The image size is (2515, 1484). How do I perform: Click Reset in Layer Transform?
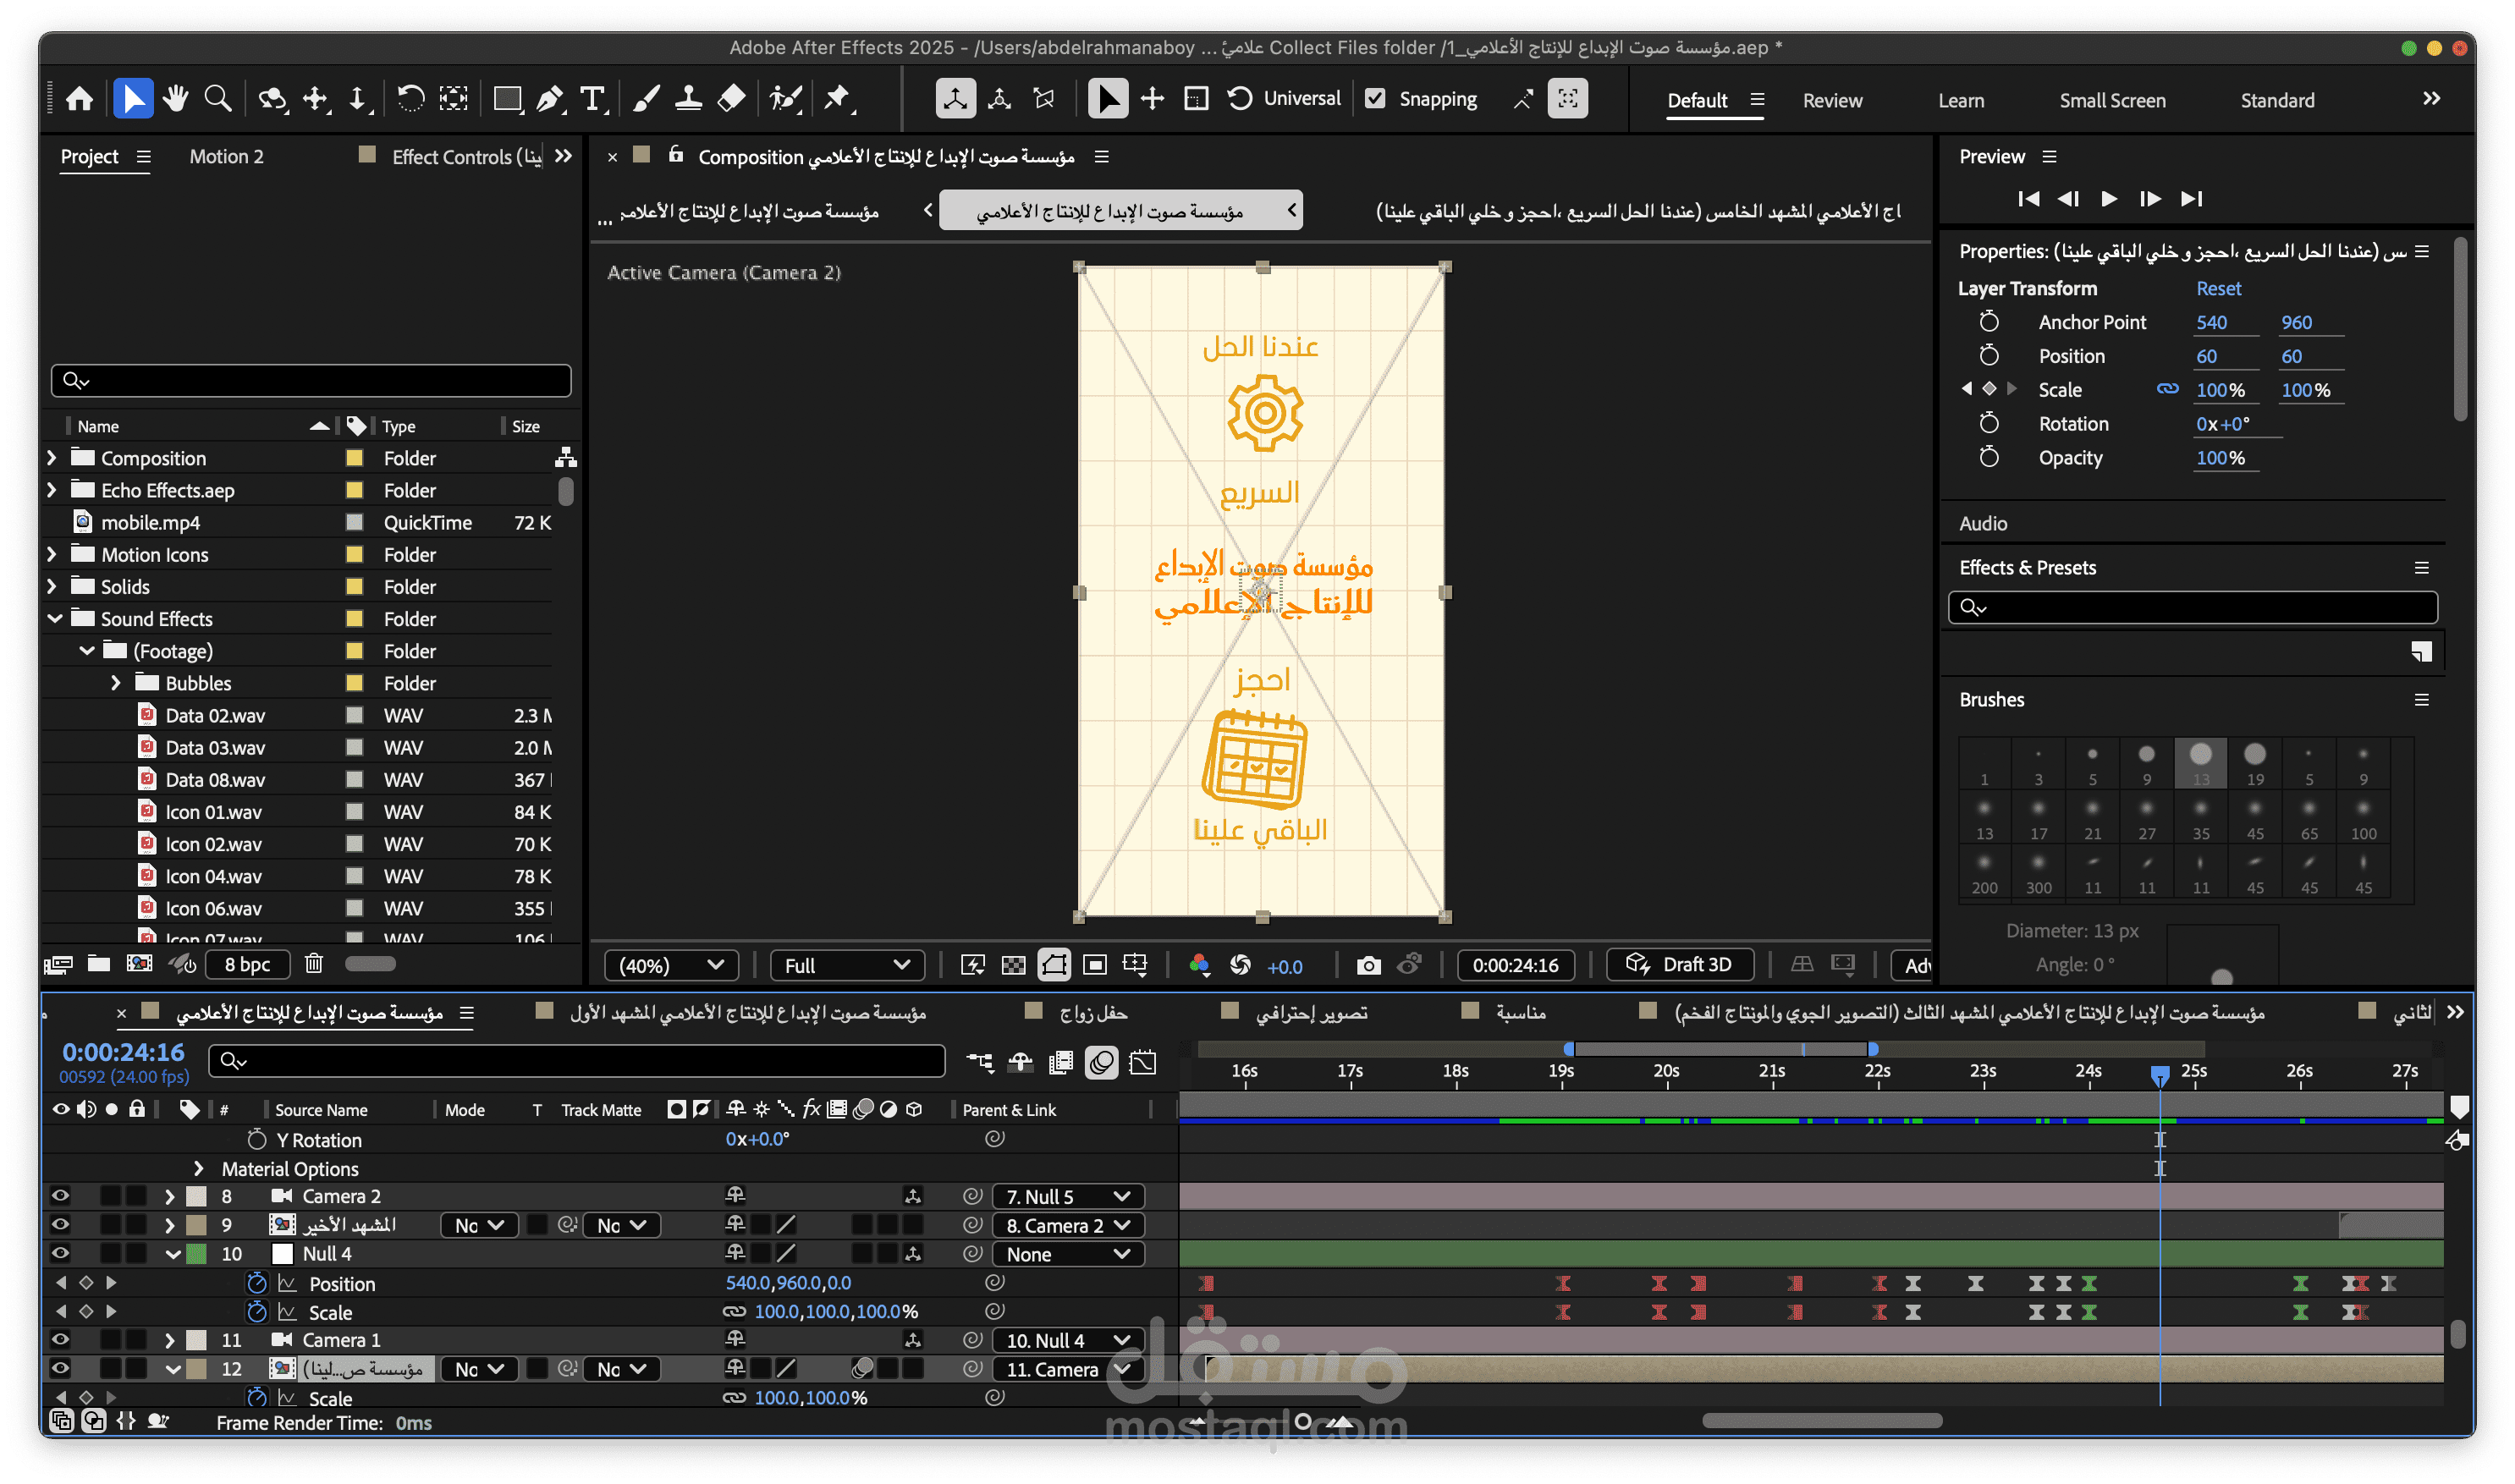tap(2218, 288)
